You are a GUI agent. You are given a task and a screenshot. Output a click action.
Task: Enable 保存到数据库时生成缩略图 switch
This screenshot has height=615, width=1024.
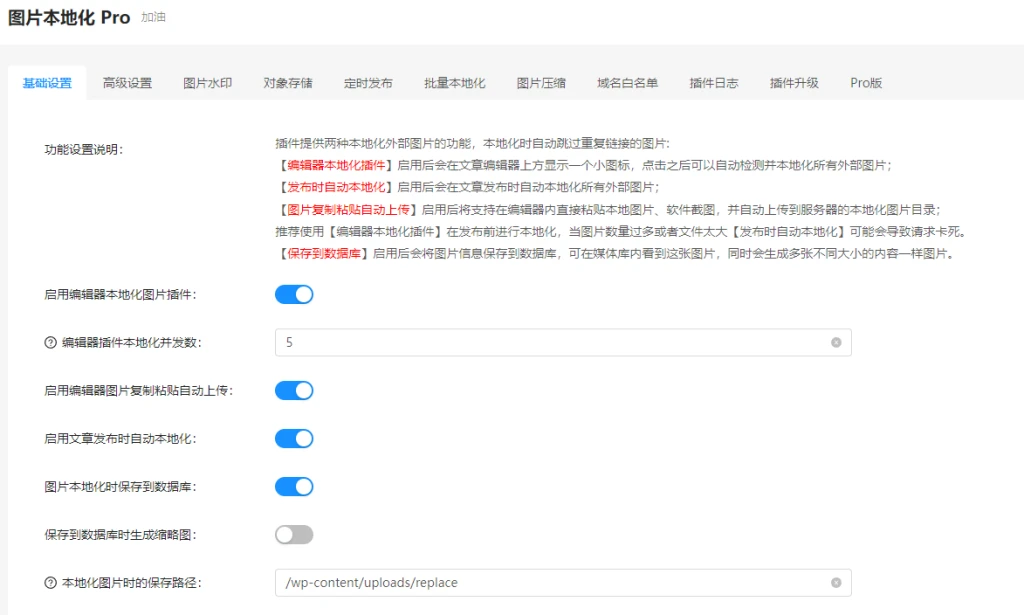tap(294, 535)
